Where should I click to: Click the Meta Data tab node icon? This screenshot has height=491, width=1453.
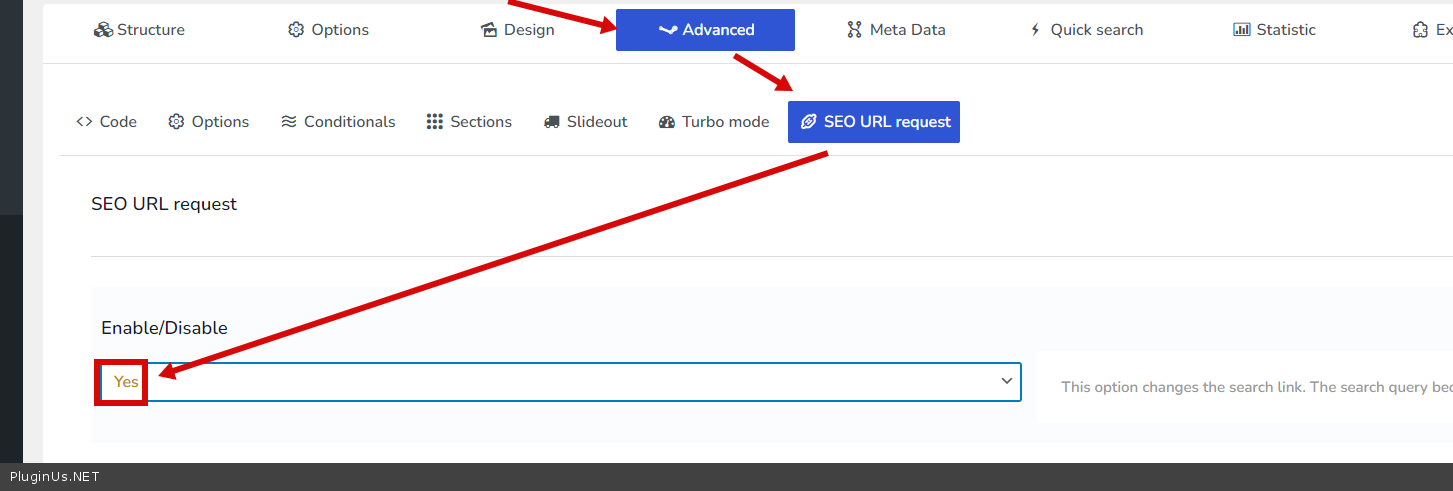click(x=854, y=30)
